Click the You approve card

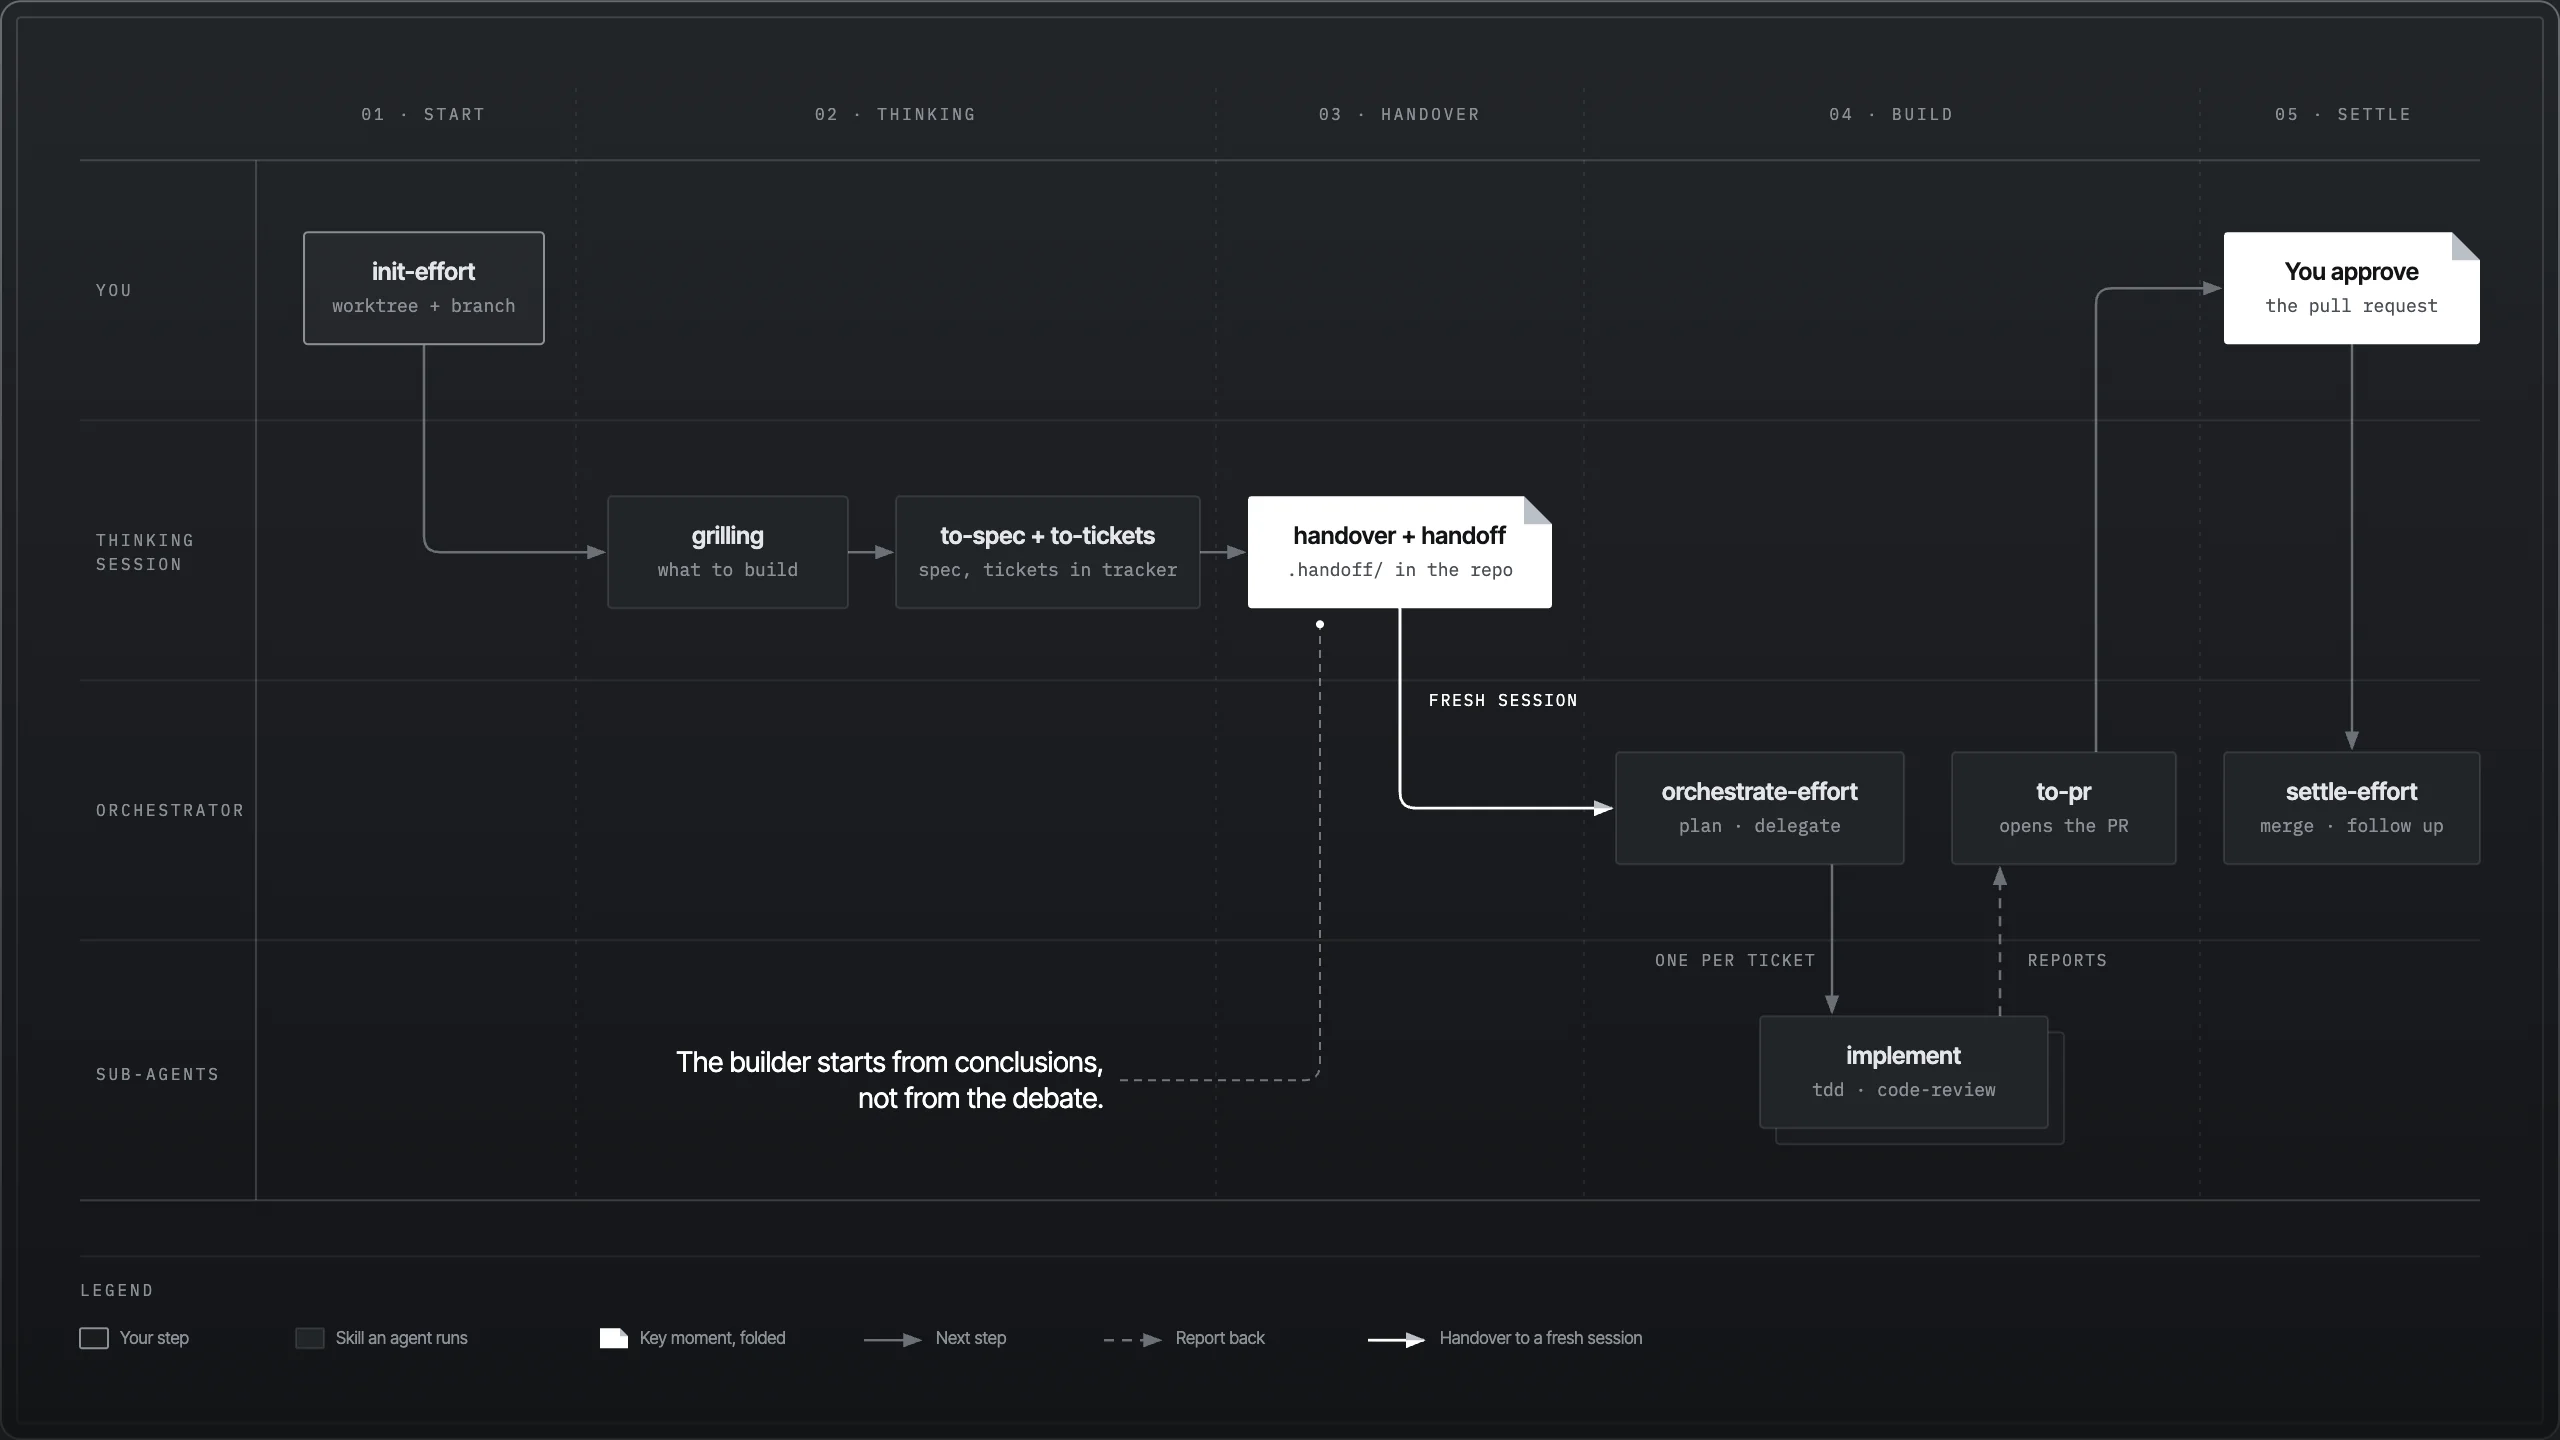click(x=2352, y=288)
